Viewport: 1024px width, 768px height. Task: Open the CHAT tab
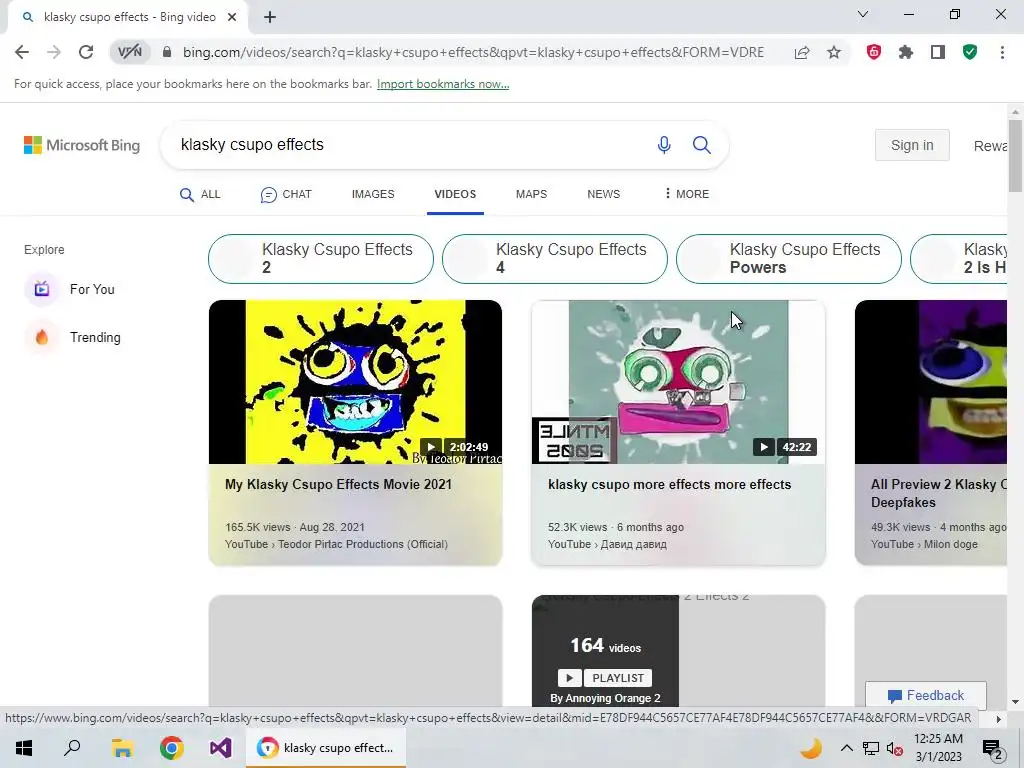point(286,195)
